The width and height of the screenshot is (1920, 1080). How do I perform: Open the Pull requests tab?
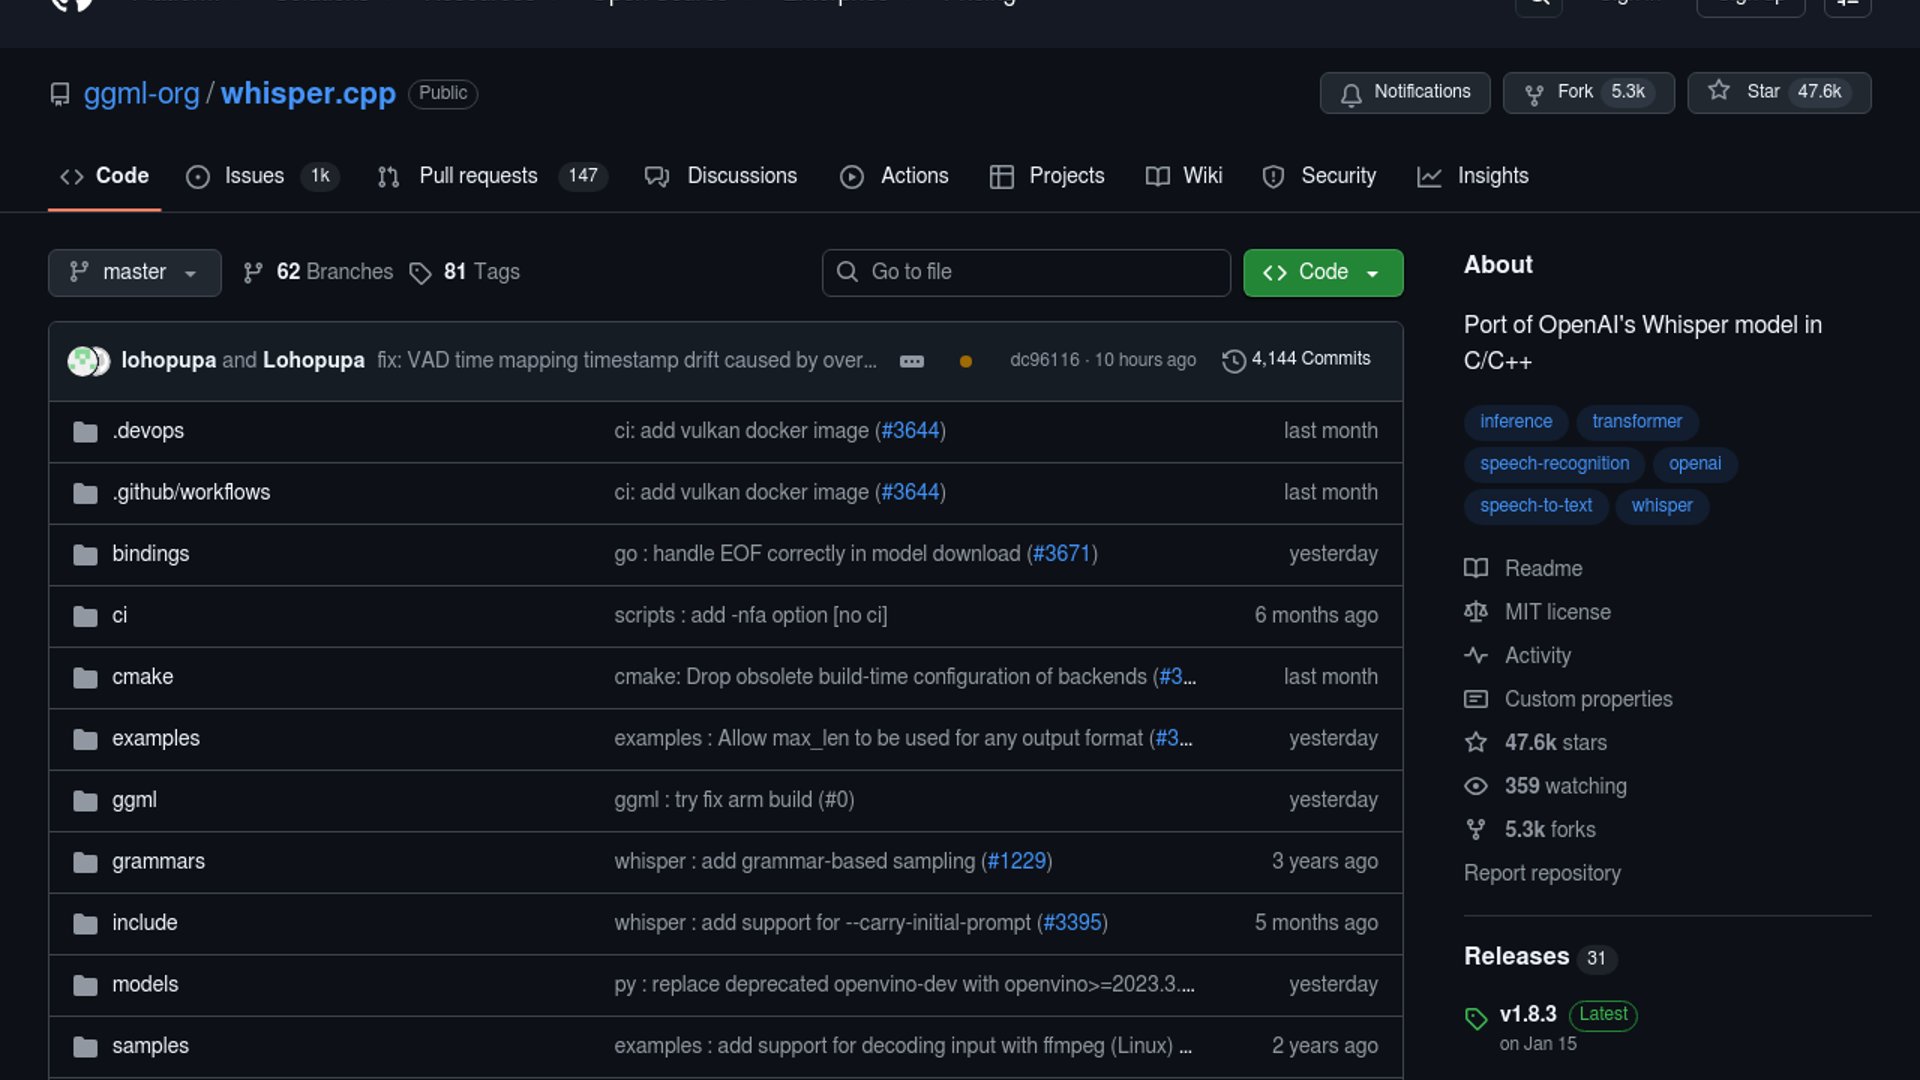[478, 176]
